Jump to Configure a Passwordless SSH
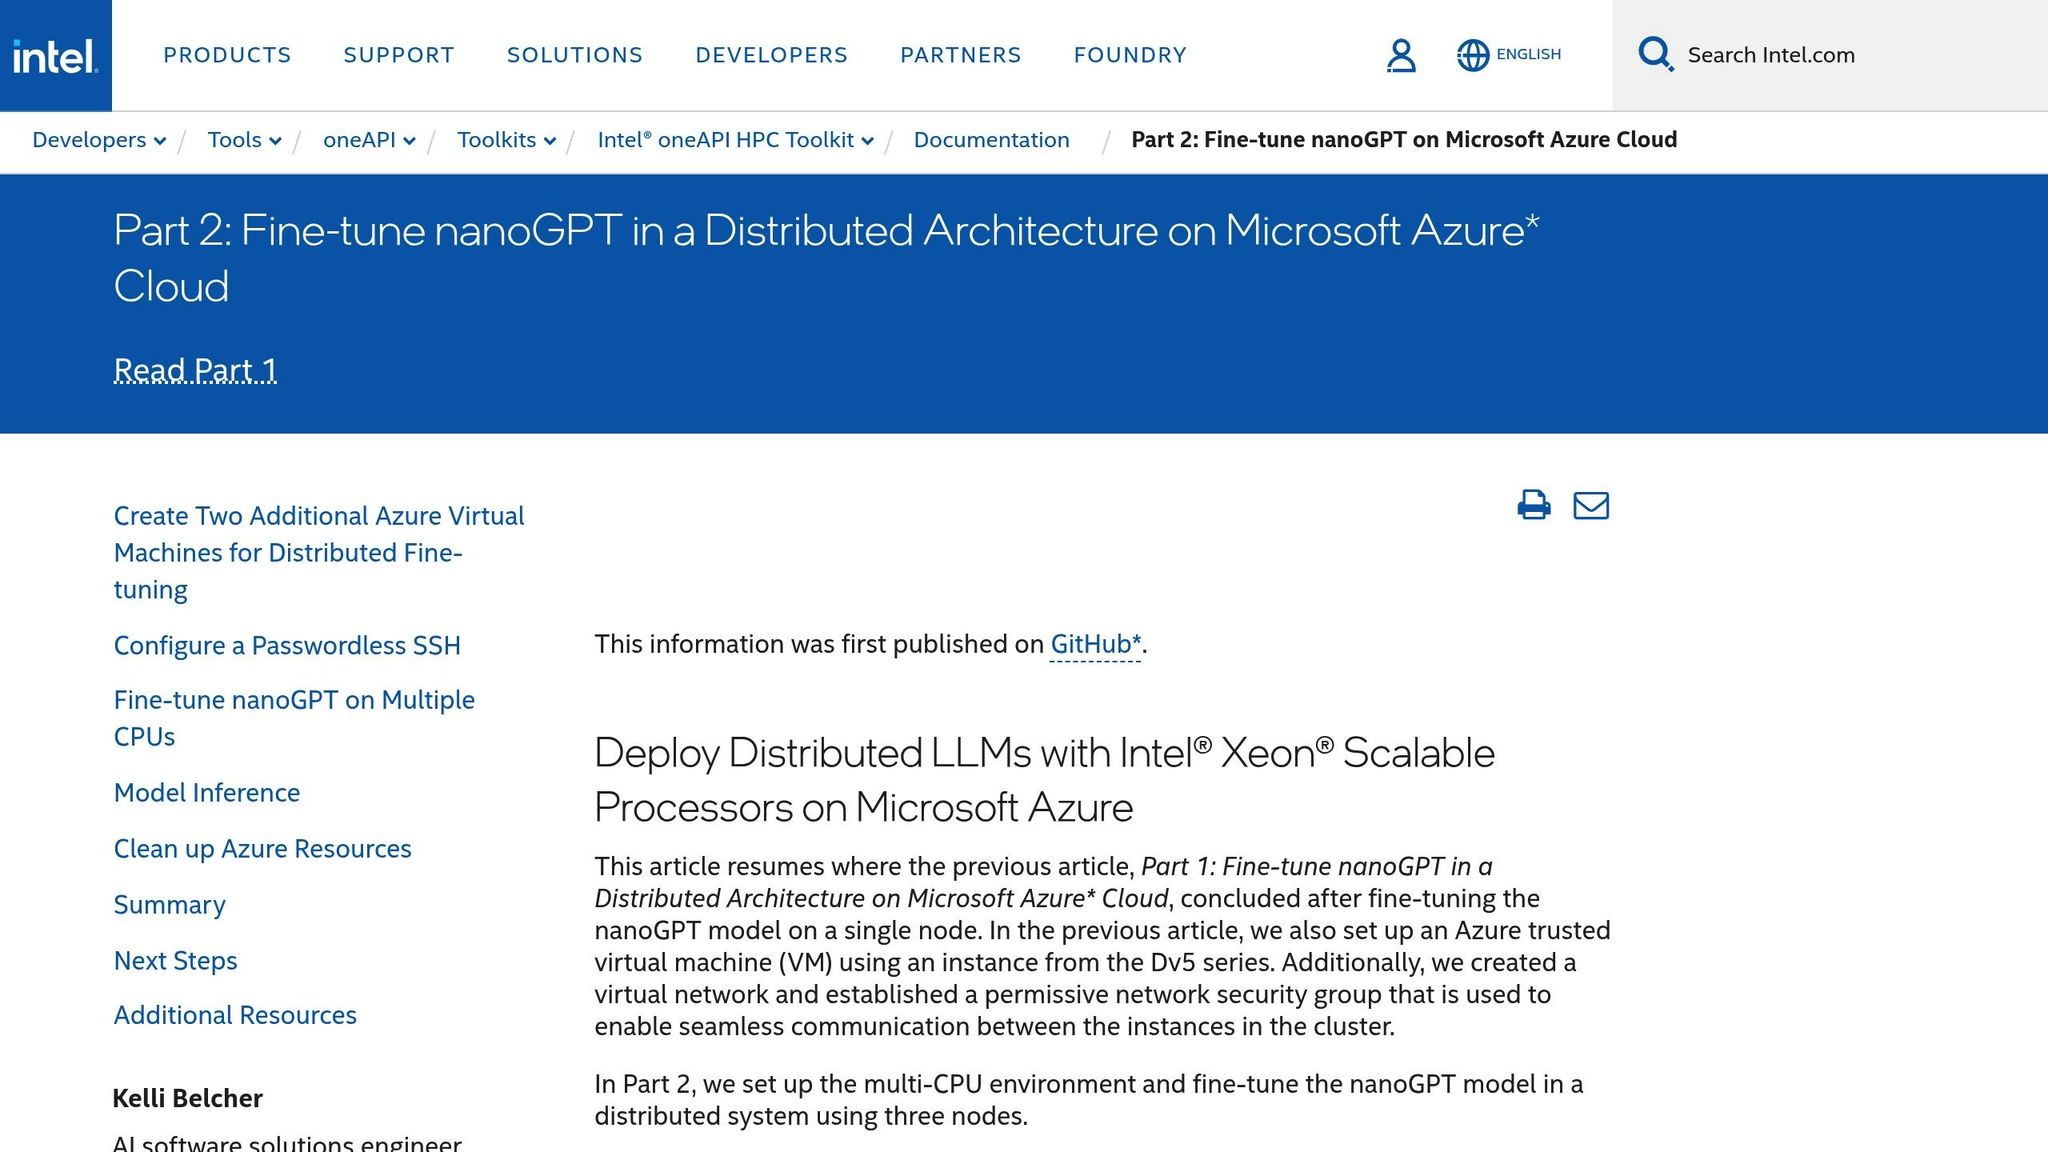This screenshot has width=2048, height=1152. (x=287, y=646)
